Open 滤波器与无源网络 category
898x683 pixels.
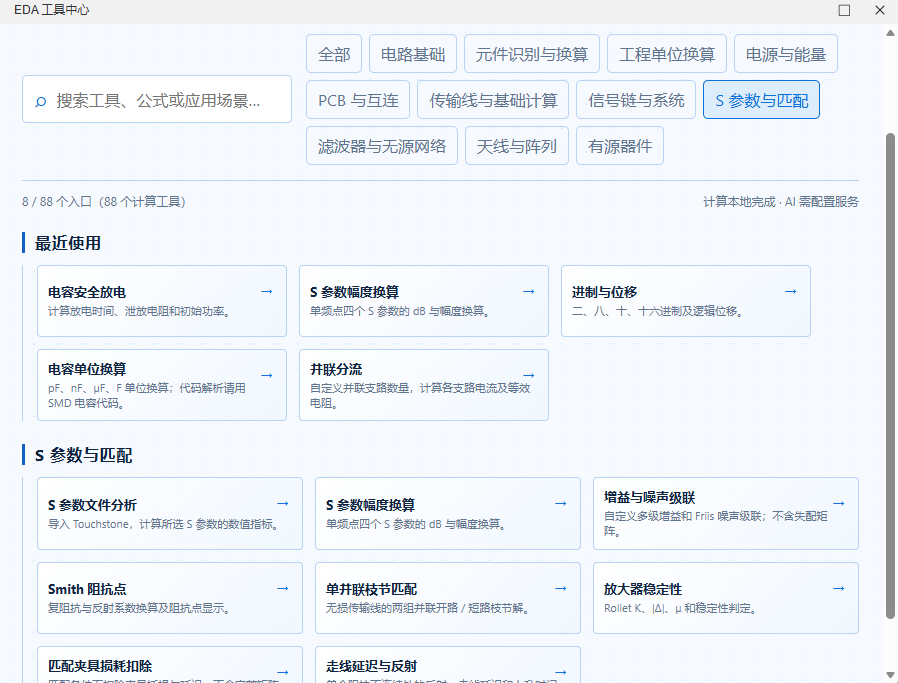[x=382, y=145]
